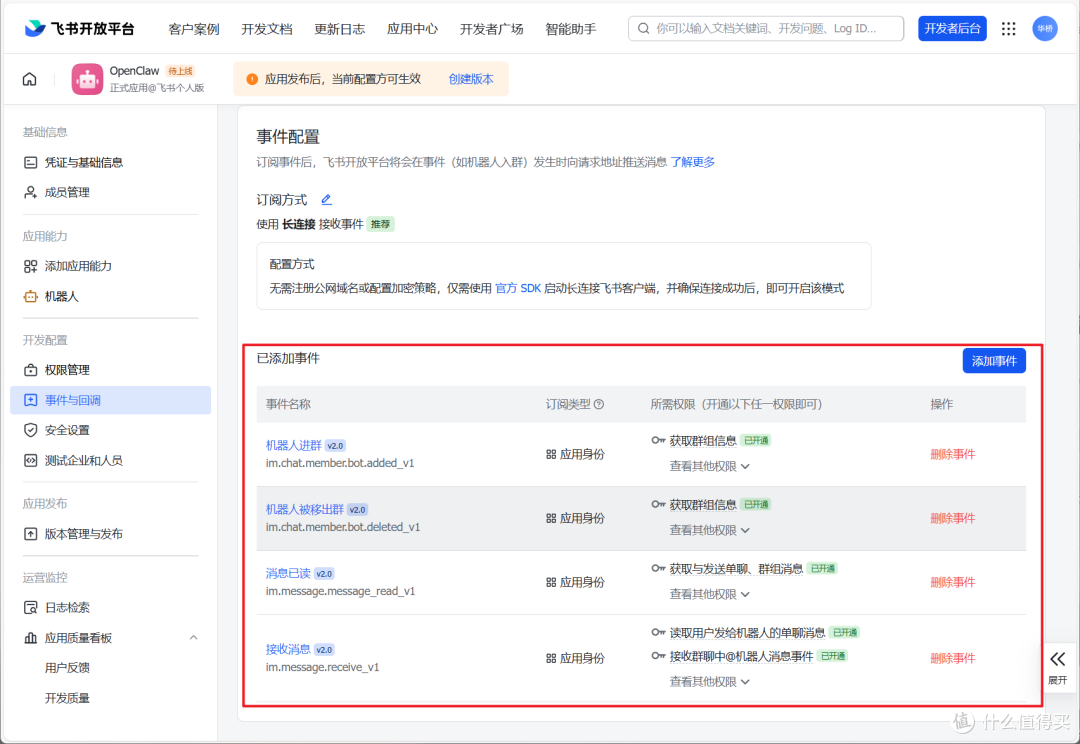Click the im.message.receive_v1 event identifier
This screenshot has width=1080, height=744.
click(x=322, y=668)
